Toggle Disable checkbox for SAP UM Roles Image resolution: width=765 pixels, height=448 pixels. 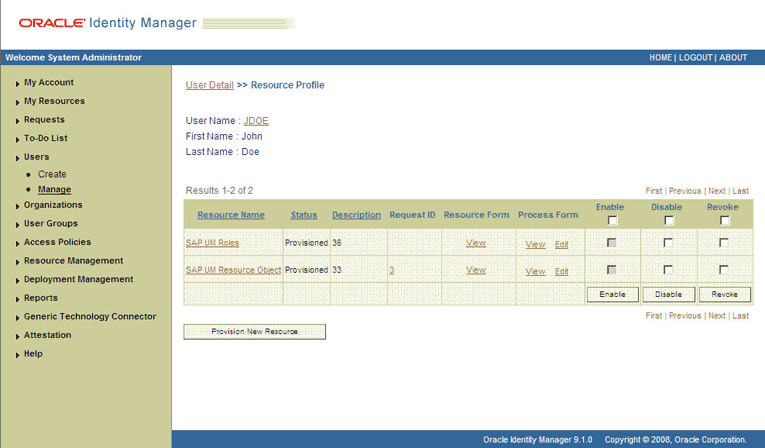[668, 243]
